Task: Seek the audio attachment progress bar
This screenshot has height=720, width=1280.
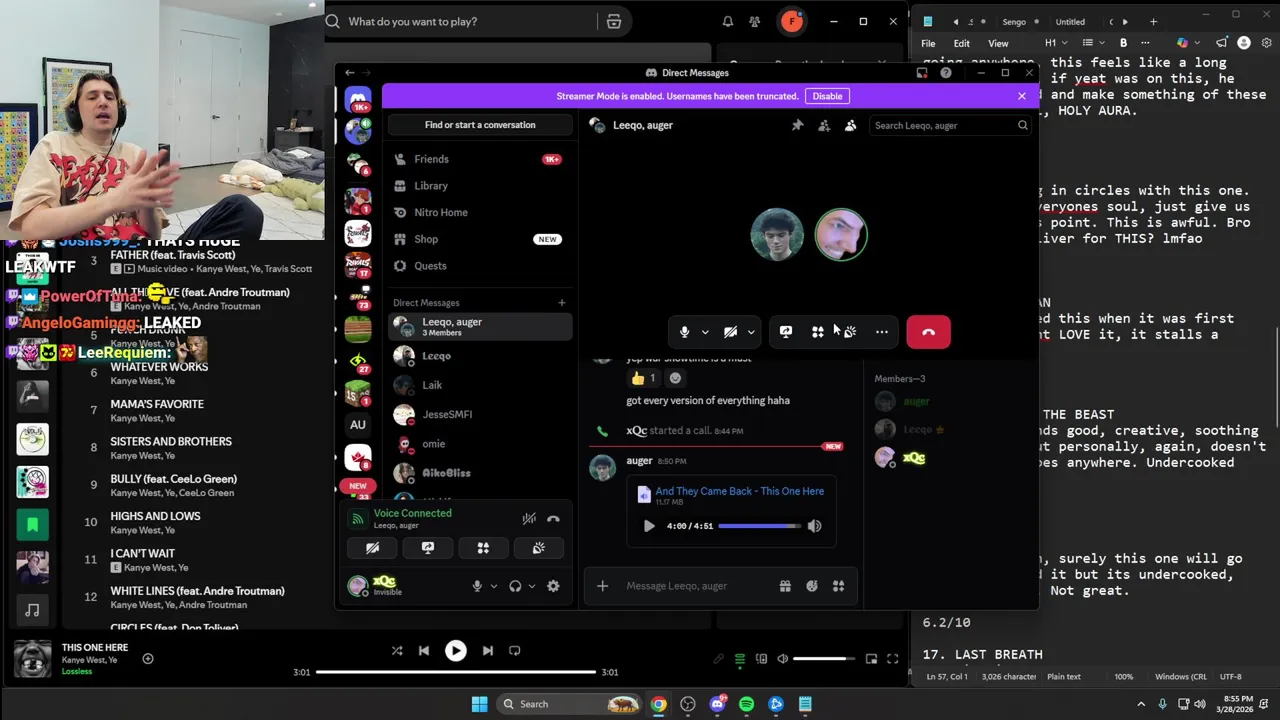Action: [x=759, y=526]
